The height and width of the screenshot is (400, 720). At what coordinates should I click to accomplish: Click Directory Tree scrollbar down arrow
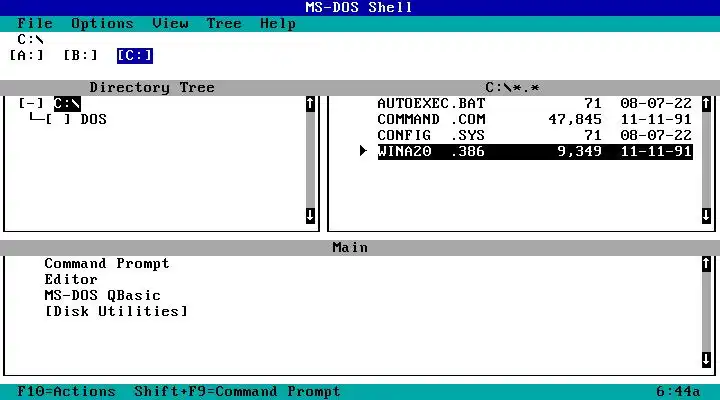[x=310, y=215]
